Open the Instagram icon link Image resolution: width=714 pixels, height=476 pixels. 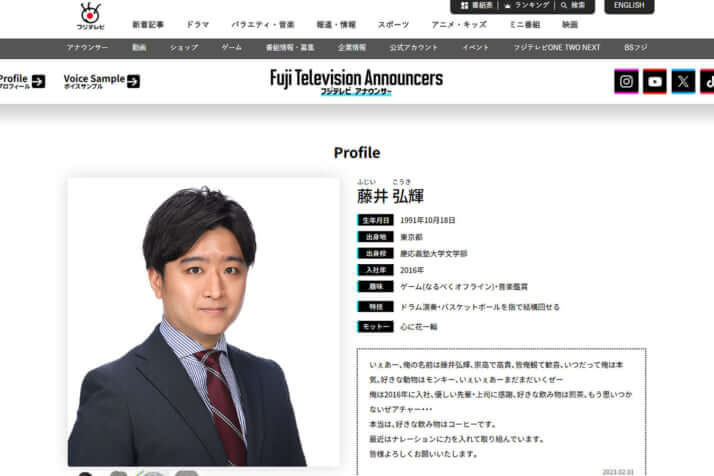pyautogui.click(x=627, y=81)
